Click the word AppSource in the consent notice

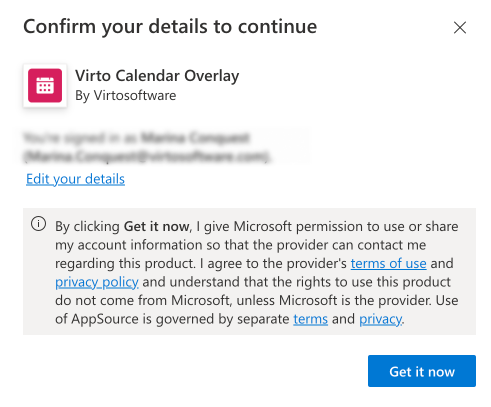[105, 319]
